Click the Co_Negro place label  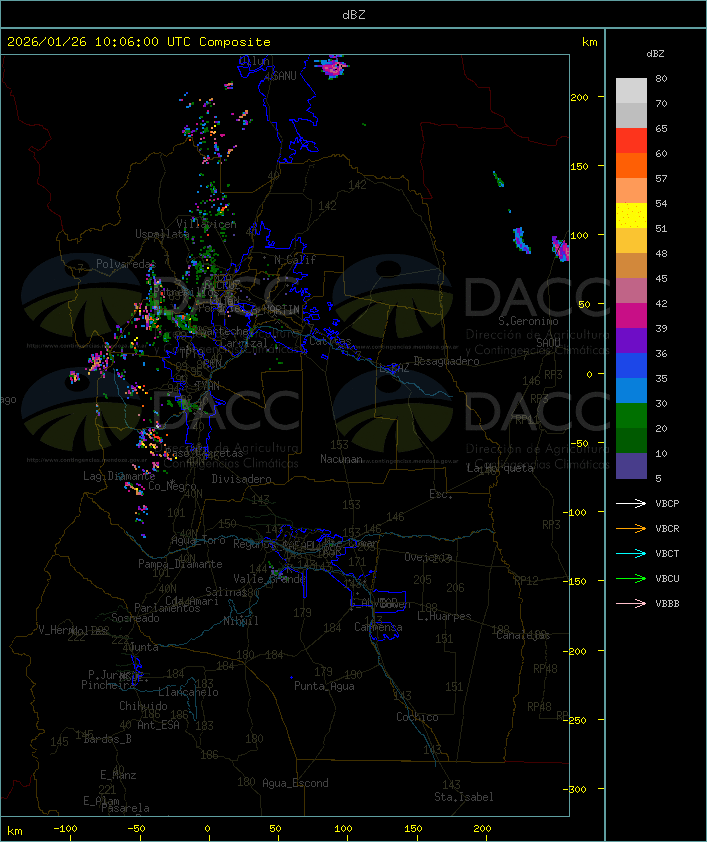[172, 486]
